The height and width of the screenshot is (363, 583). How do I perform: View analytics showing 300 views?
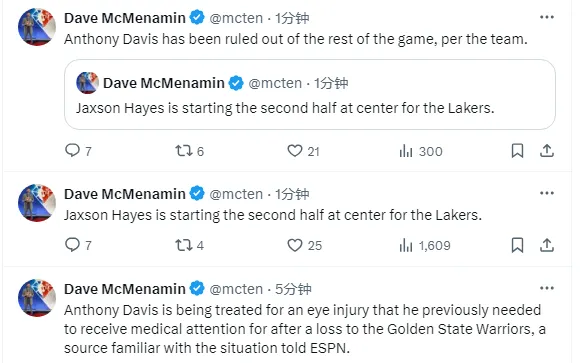(421, 151)
